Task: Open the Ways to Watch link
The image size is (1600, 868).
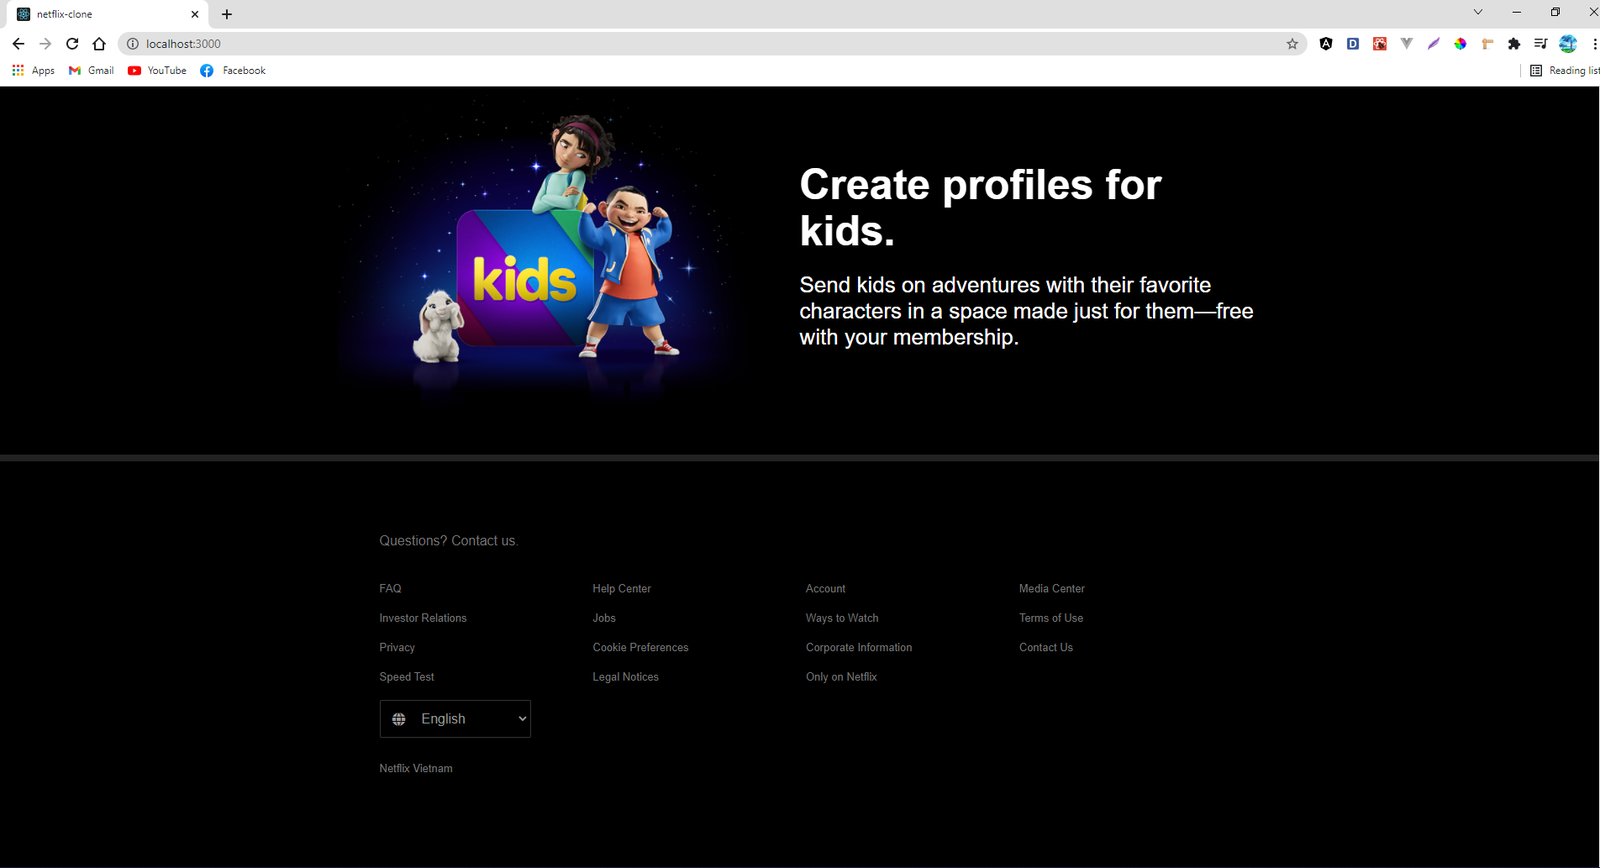Action: coord(842,618)
